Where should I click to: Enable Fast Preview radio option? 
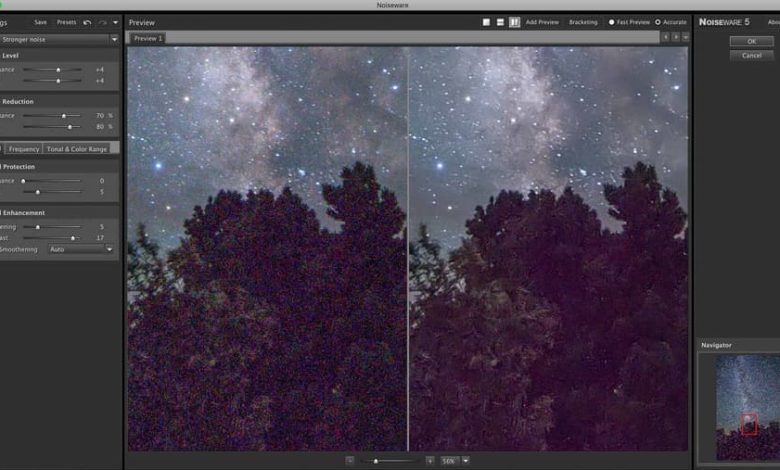pyautogui.click(x=612, y=22)
